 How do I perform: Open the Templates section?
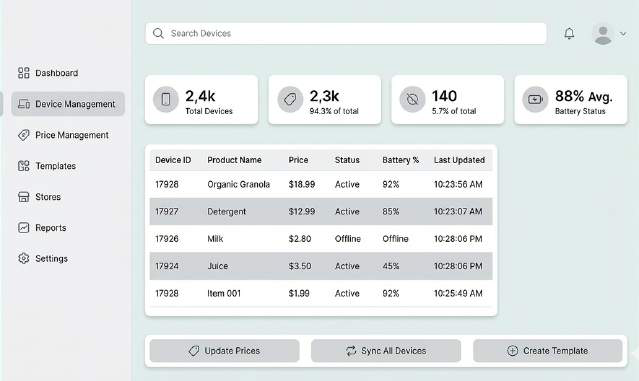55,166
